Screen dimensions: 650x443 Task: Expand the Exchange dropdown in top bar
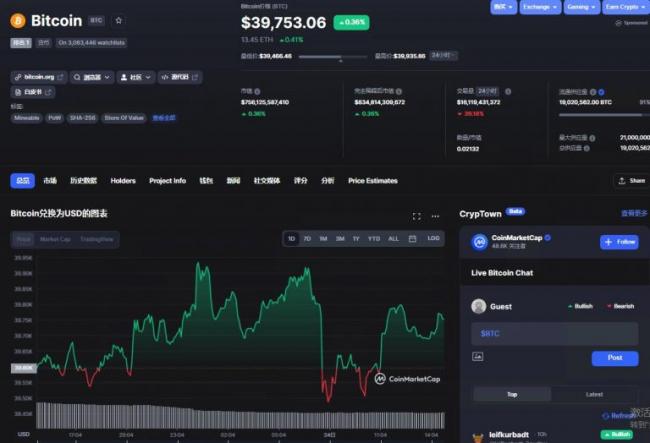[538, 7]
